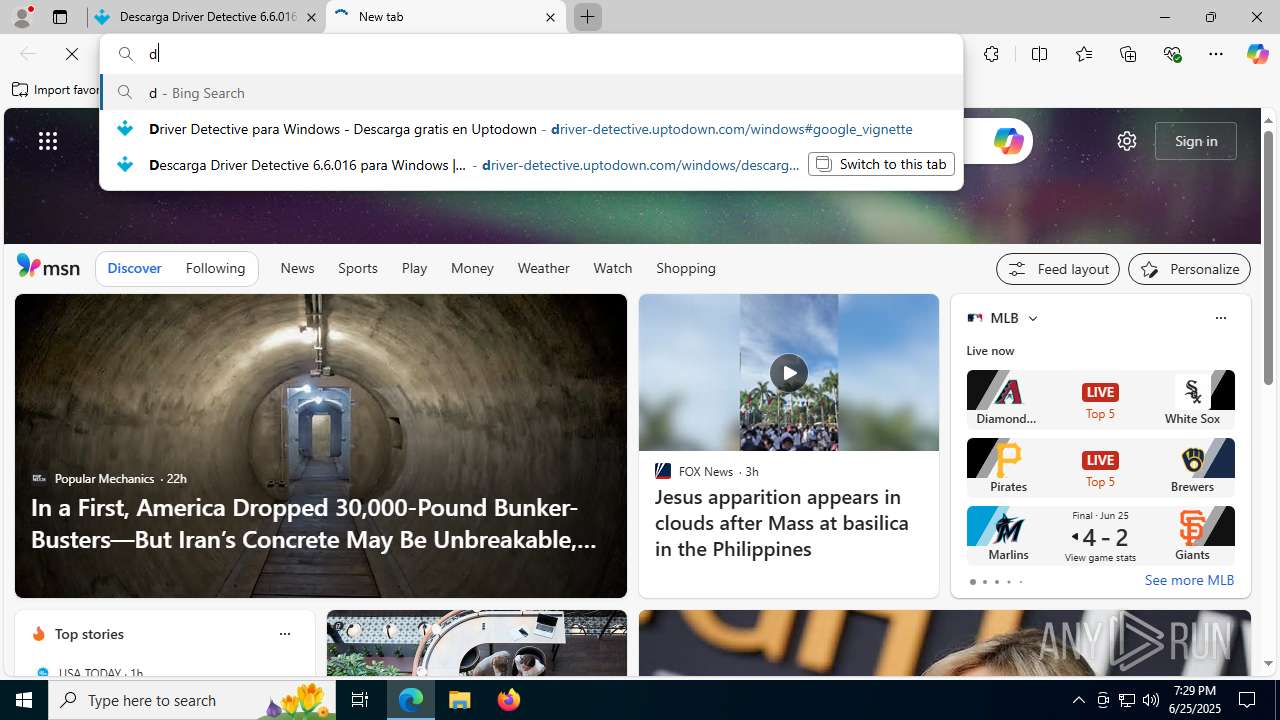The height and width of the screenshot is (720, 1280).
Task: Stop loading the page
Action: [x=72, y=54]
